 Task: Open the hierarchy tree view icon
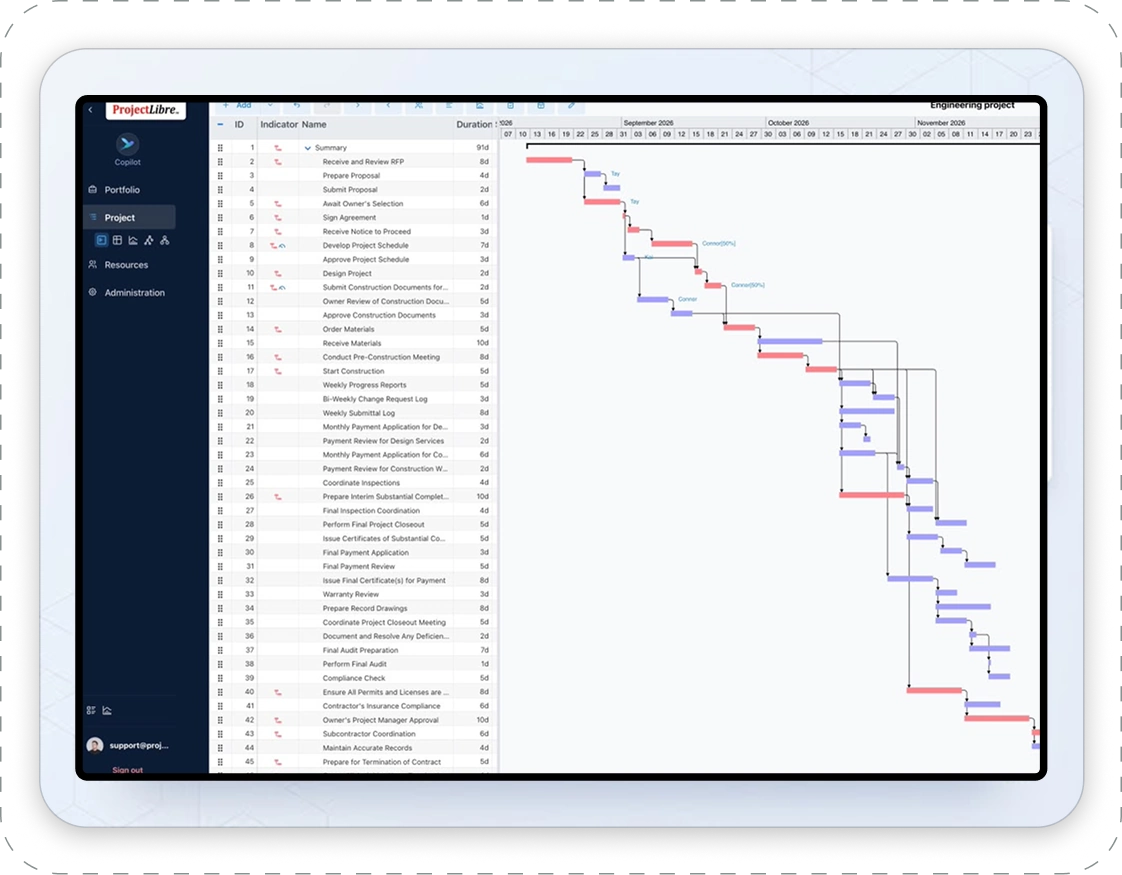tap(165, 240)
